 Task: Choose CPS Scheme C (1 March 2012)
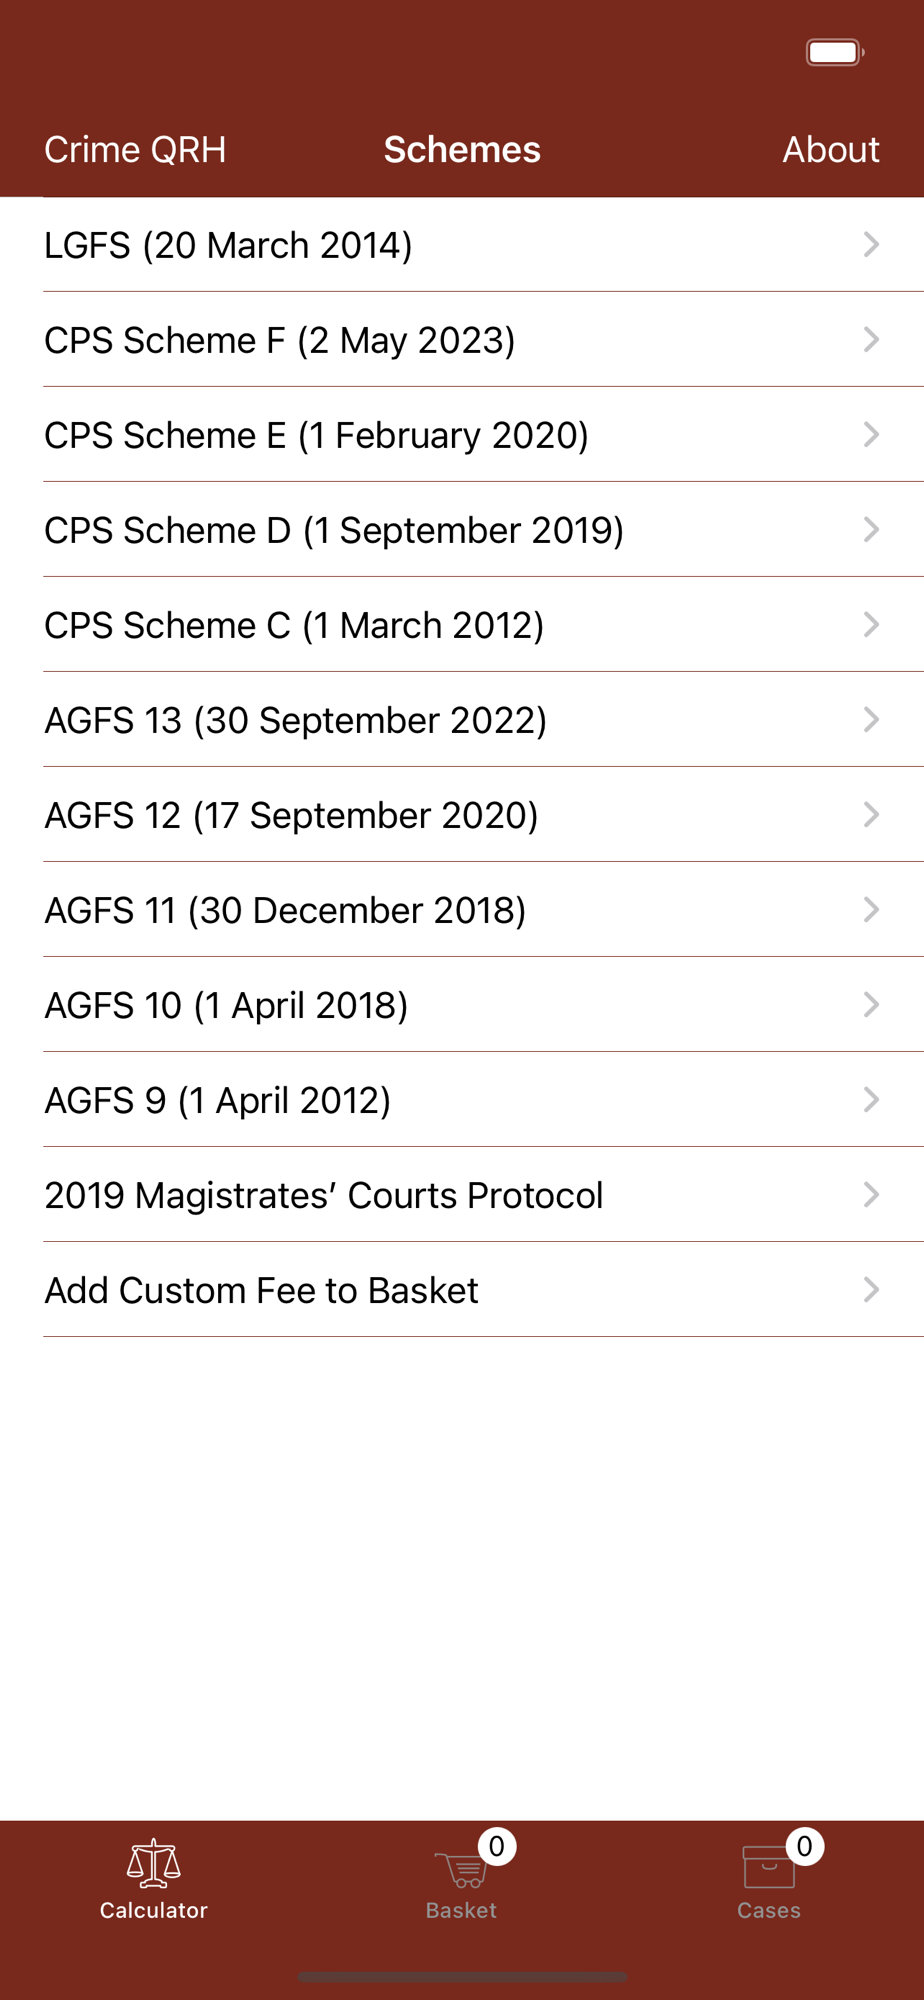pos(294,625)
